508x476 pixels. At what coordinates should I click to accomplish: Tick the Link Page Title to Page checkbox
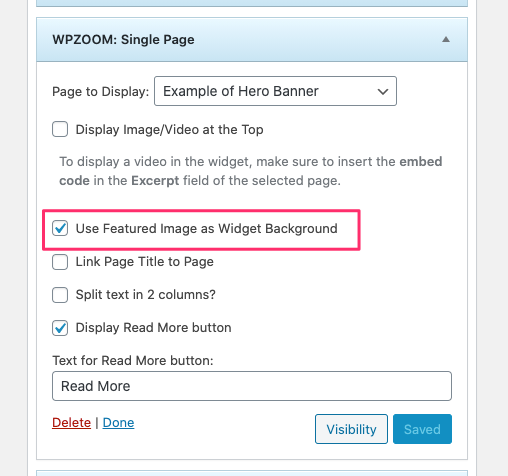pyautogui.click(x=60, y=262)
